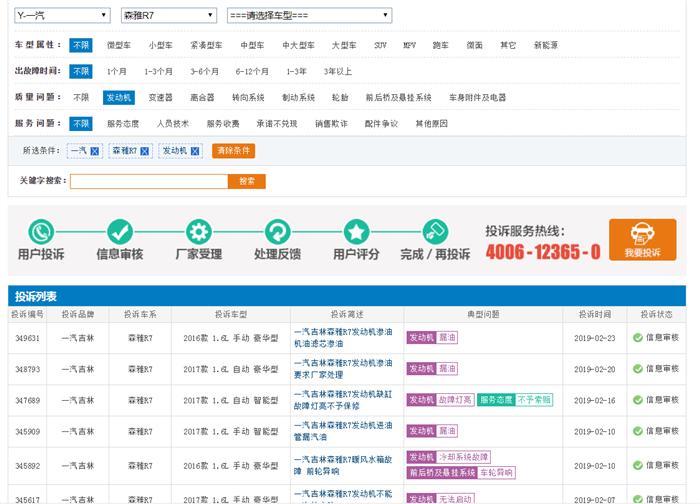The image size is (700, 504).
Task: Filter by 跑车 vehicle type
Action: [441, 45]
